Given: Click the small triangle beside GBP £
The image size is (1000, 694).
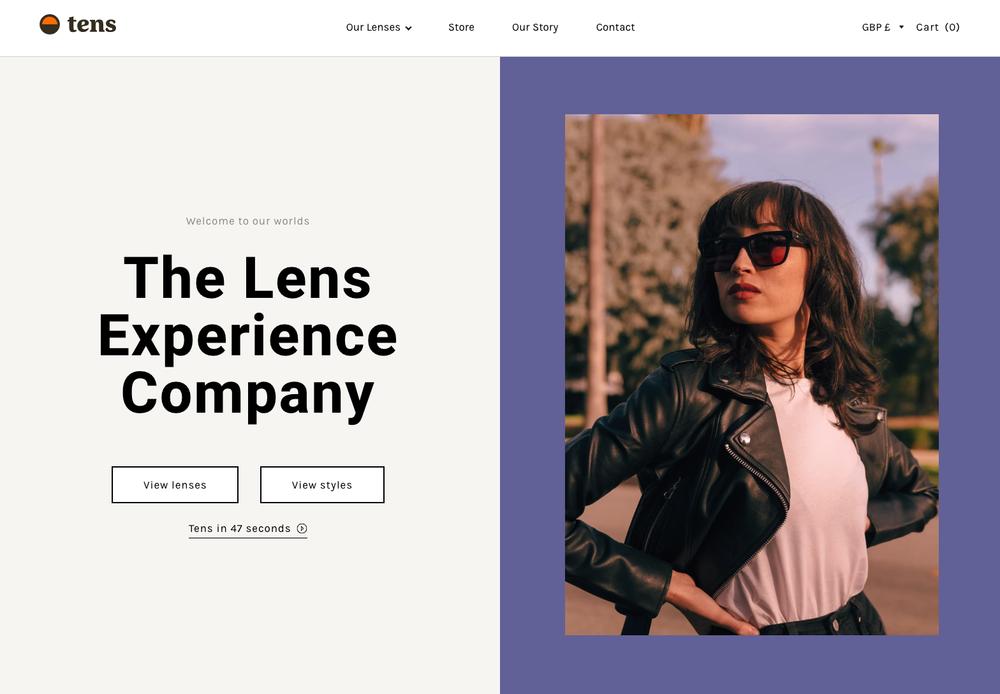Looking at the screenshot, I should click(x=901, y=27).
